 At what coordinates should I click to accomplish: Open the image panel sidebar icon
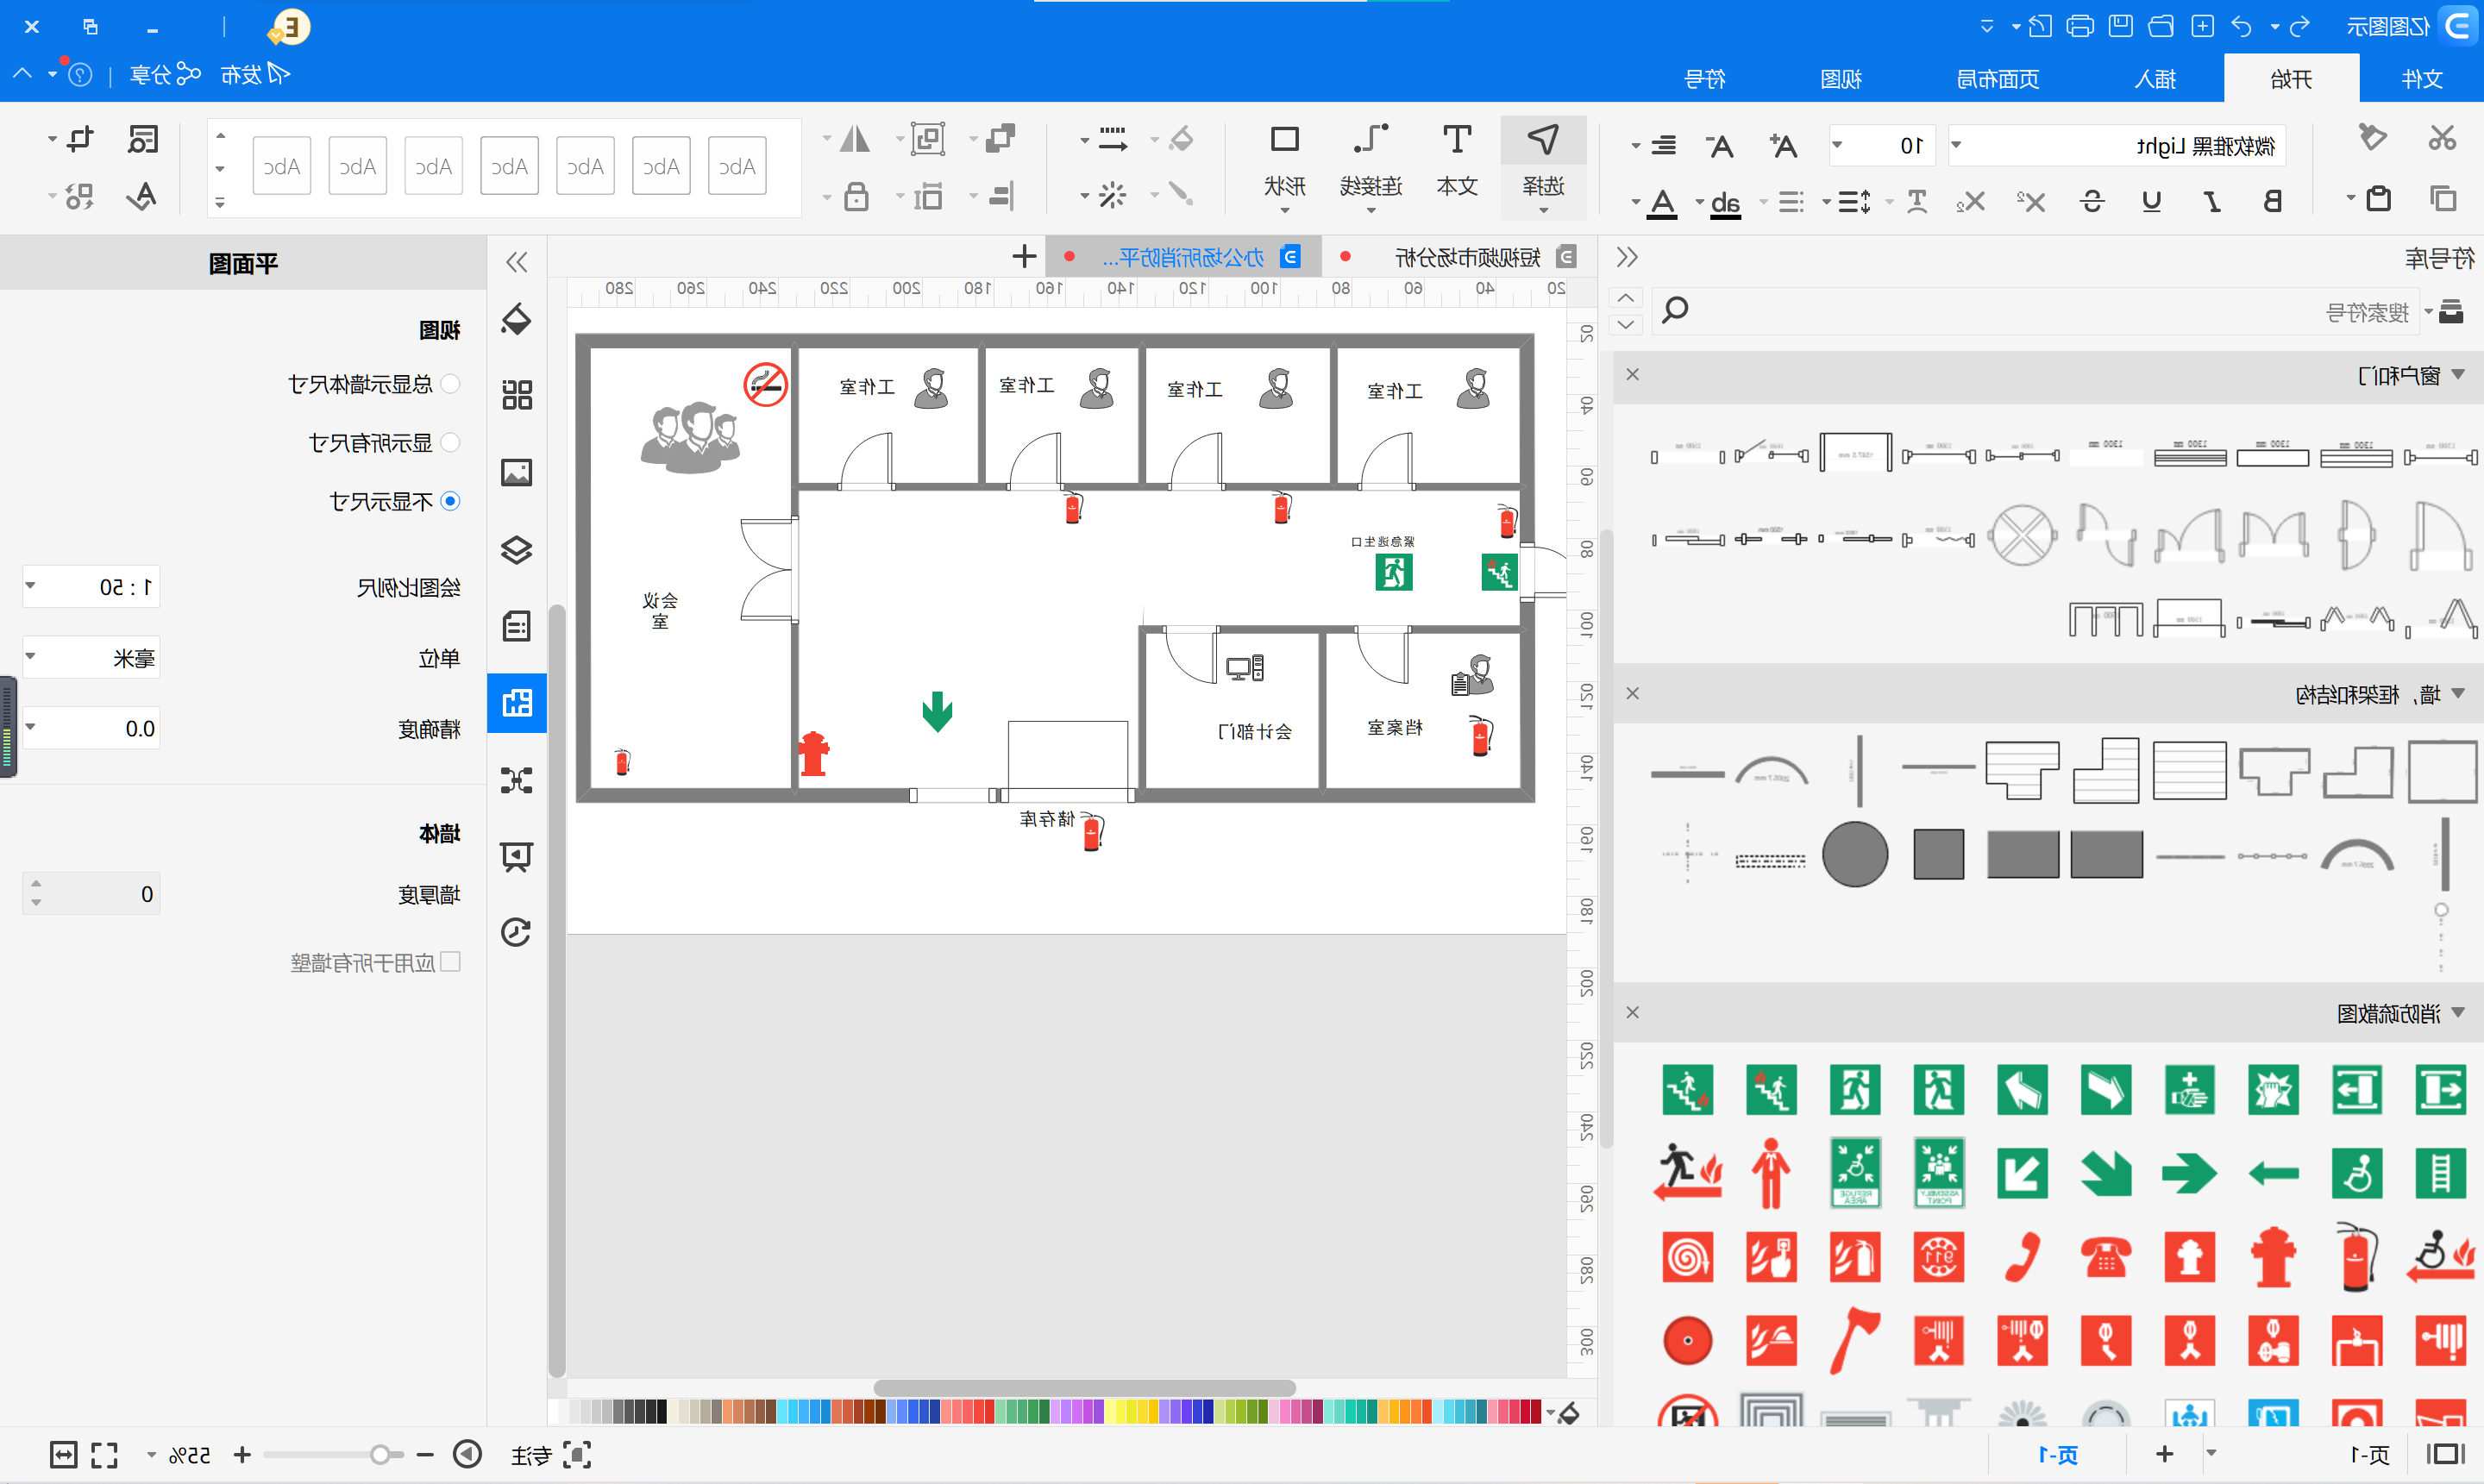(516, 472)
